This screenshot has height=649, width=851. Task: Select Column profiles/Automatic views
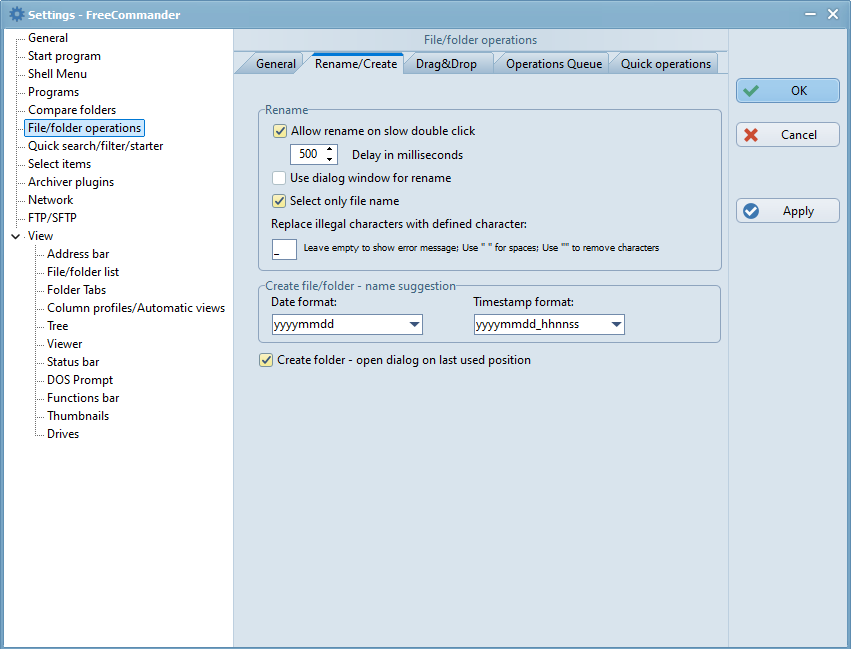(x=136, y=308)
